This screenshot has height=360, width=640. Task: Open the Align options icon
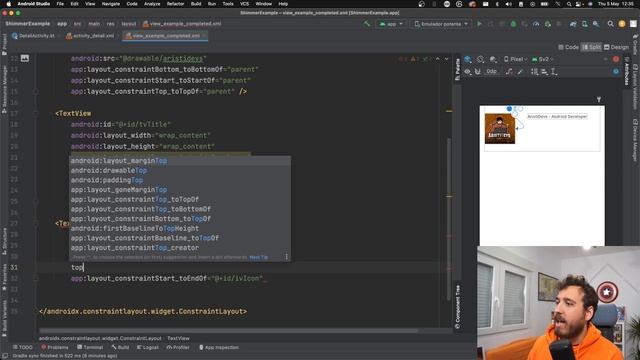pos(544,71)
